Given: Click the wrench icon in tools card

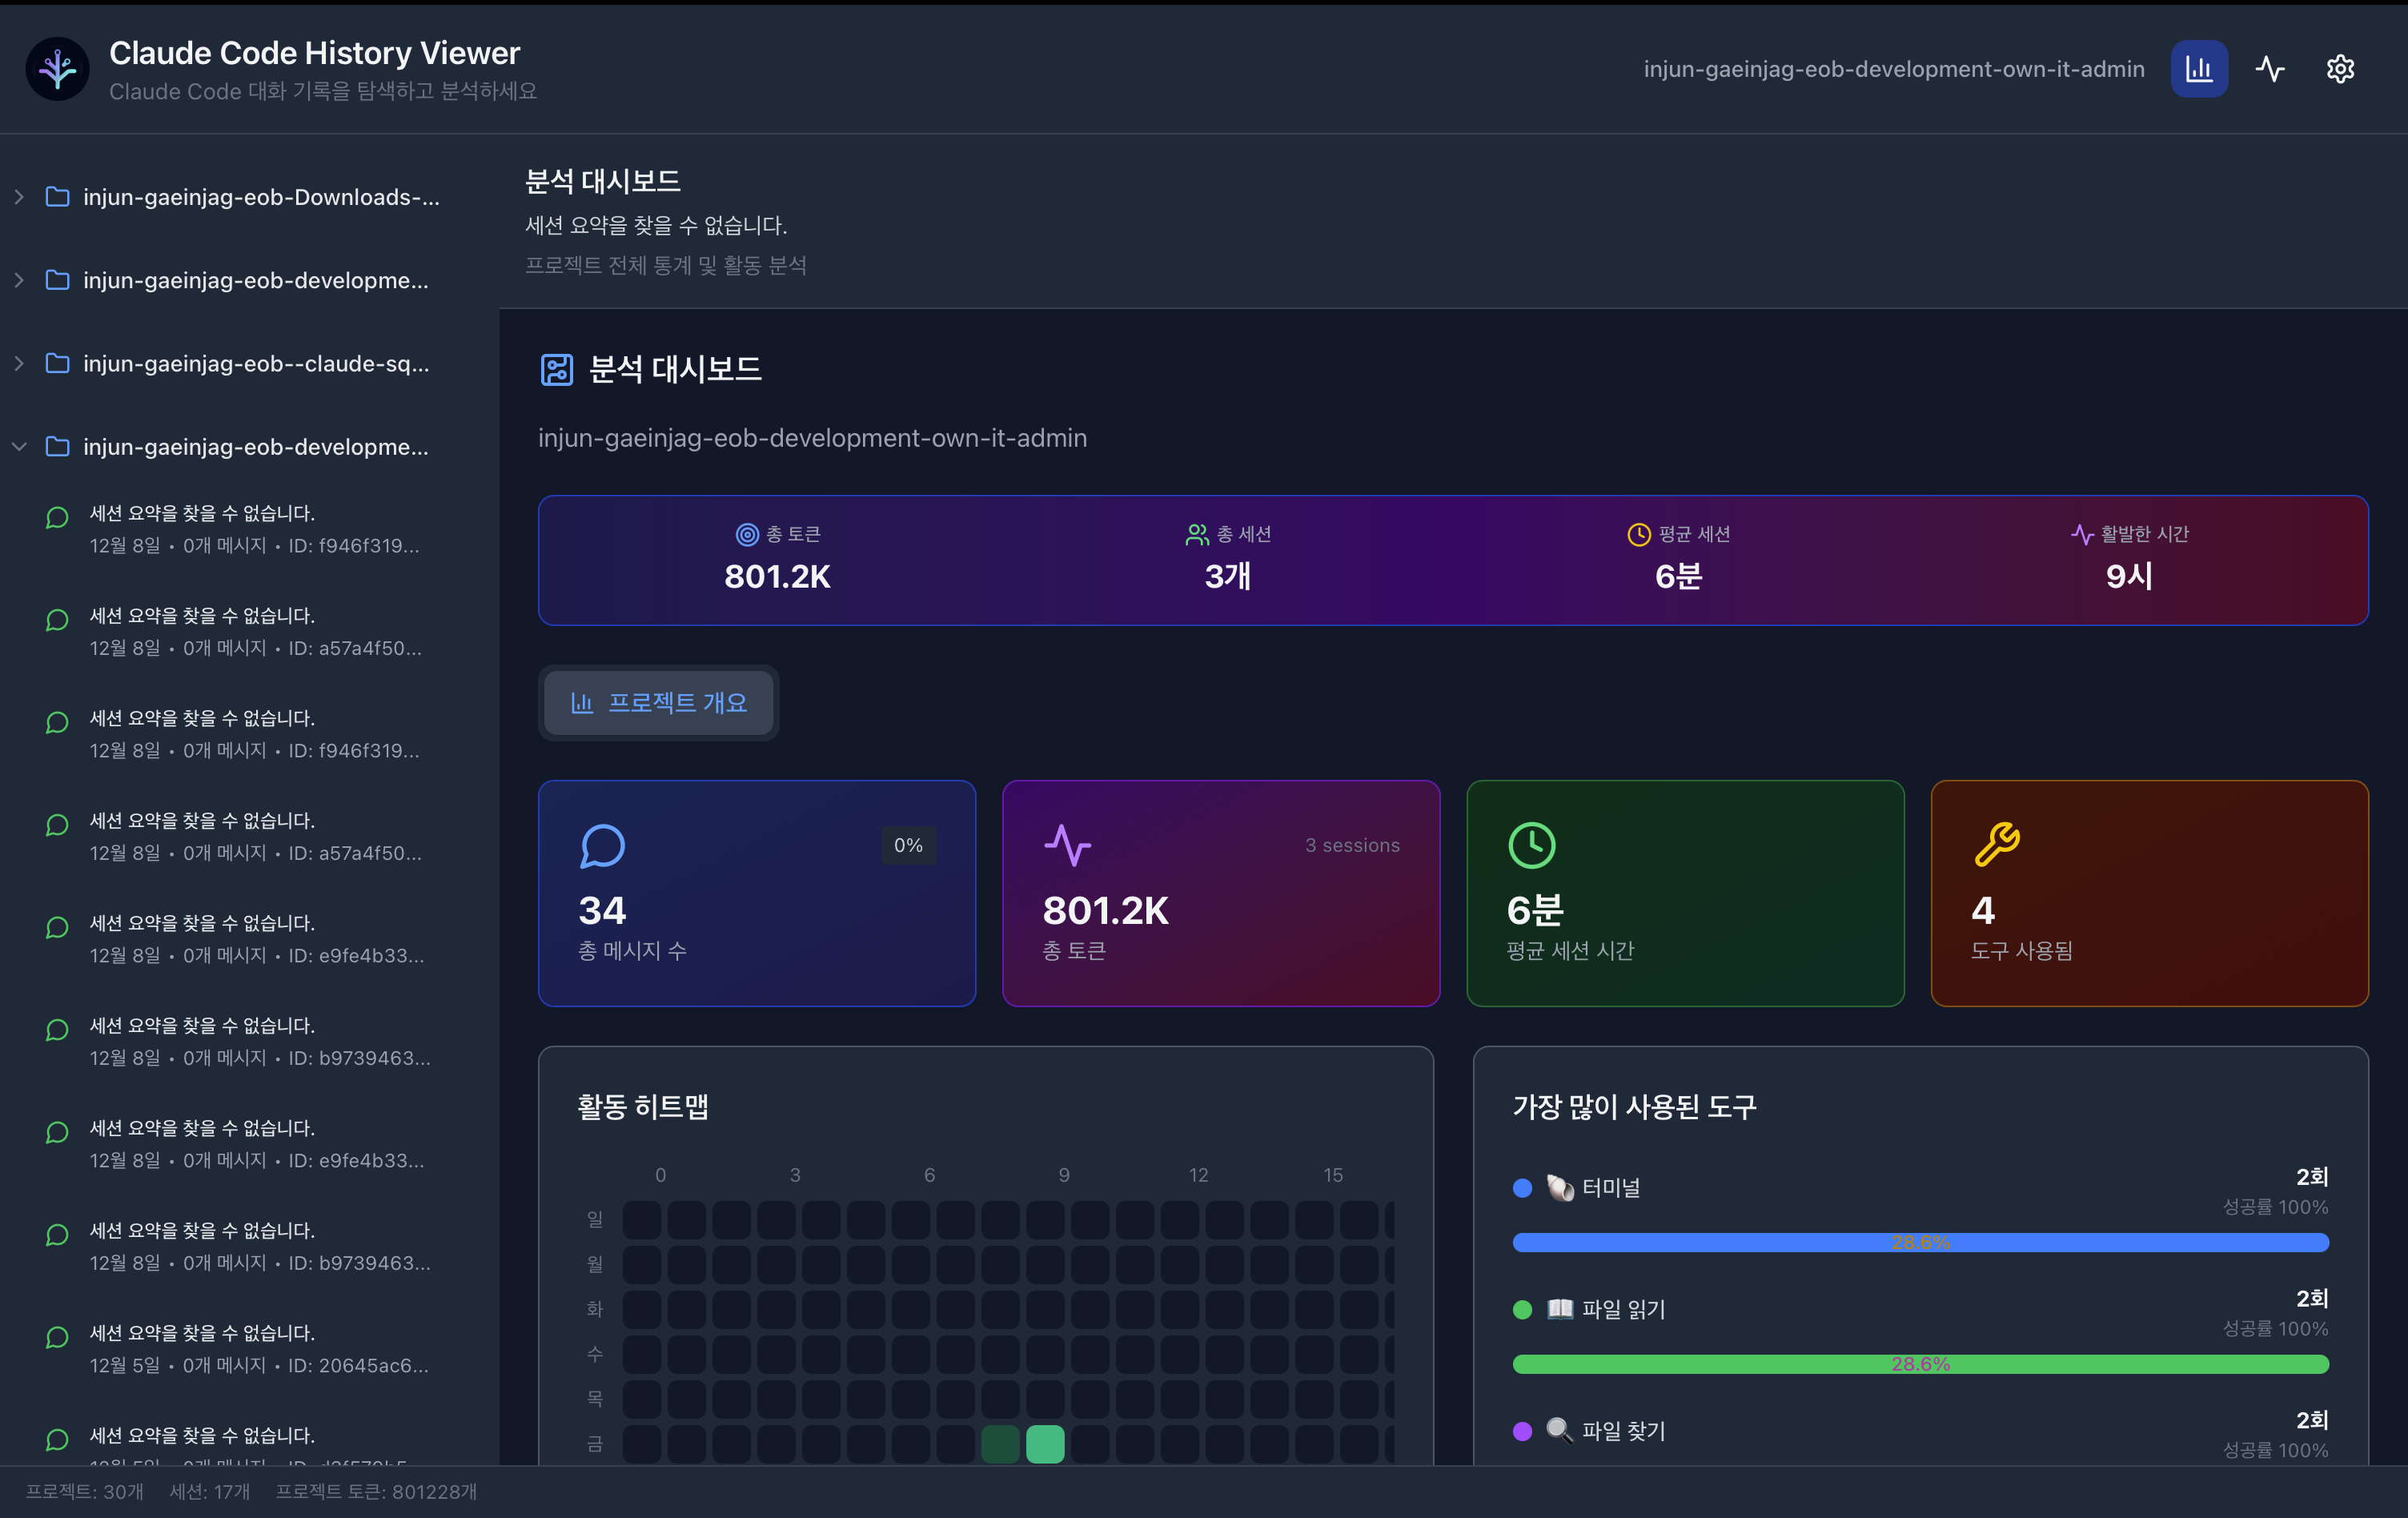Looking at the screenshot, I should (x=1996, y=844).
